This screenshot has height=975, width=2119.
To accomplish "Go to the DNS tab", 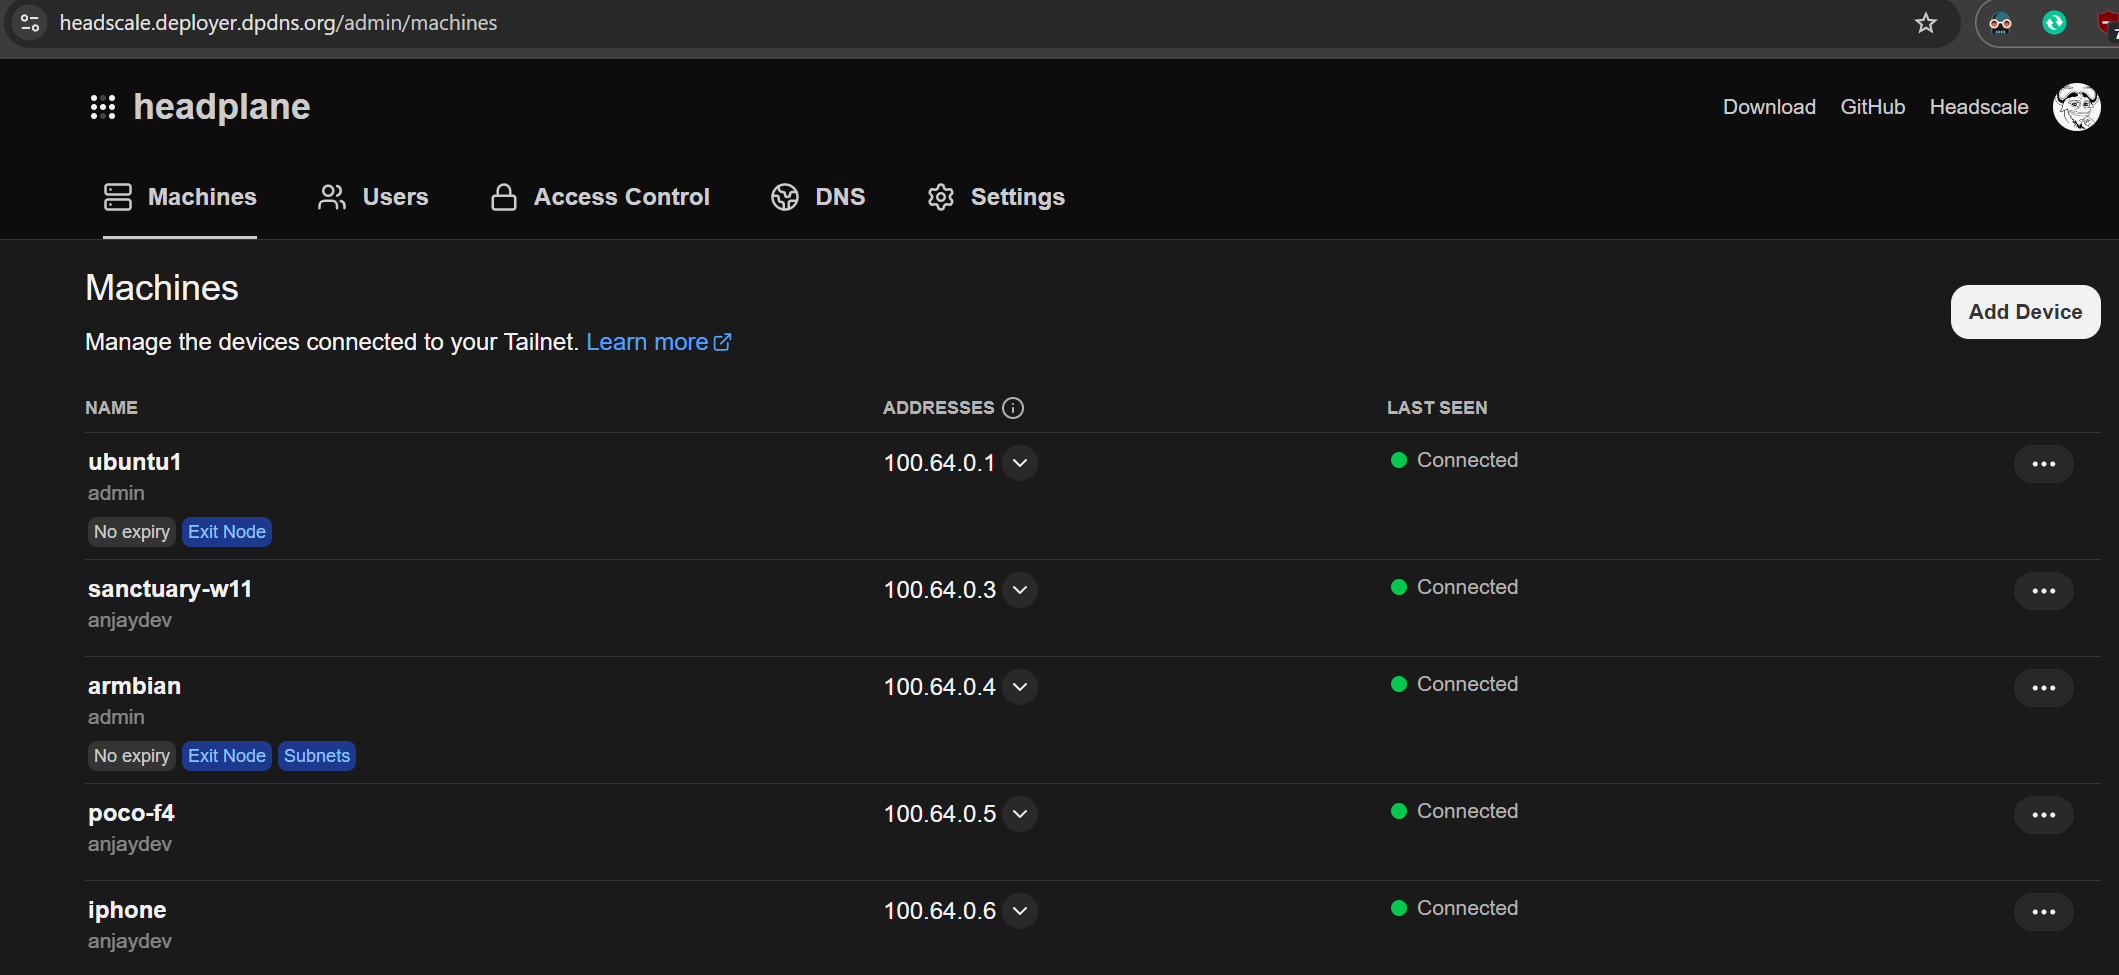I will [818, 197].
